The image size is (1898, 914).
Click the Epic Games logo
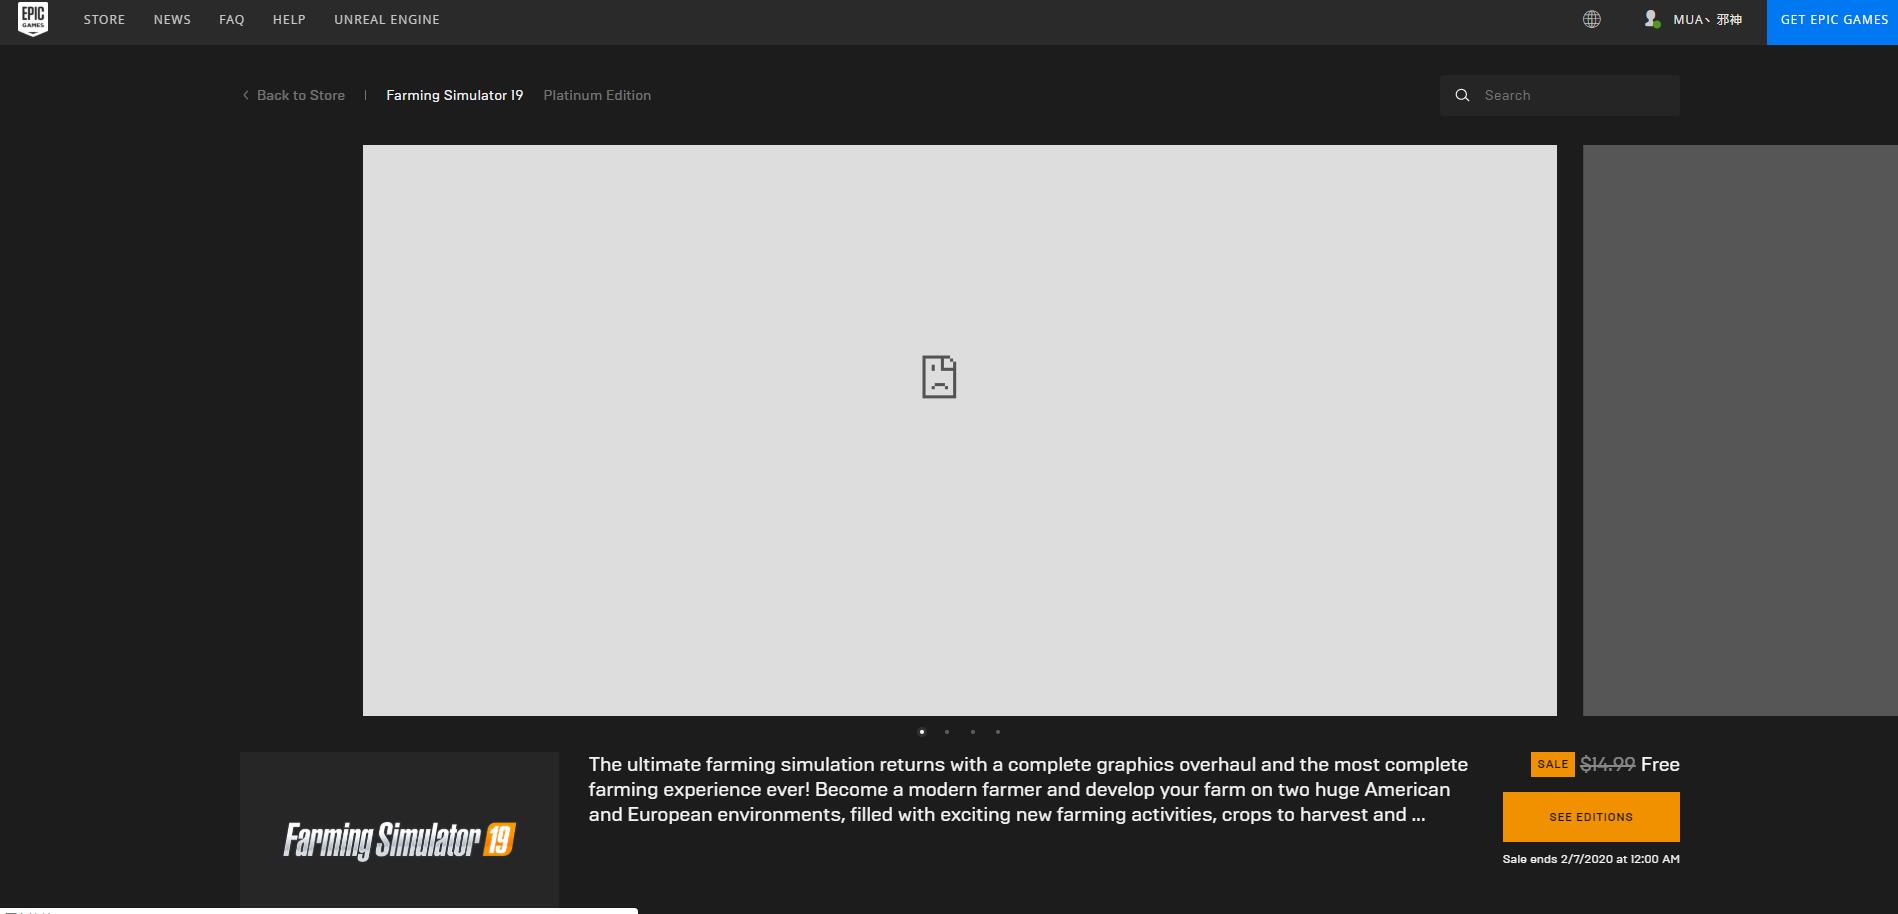coord(33,19)
